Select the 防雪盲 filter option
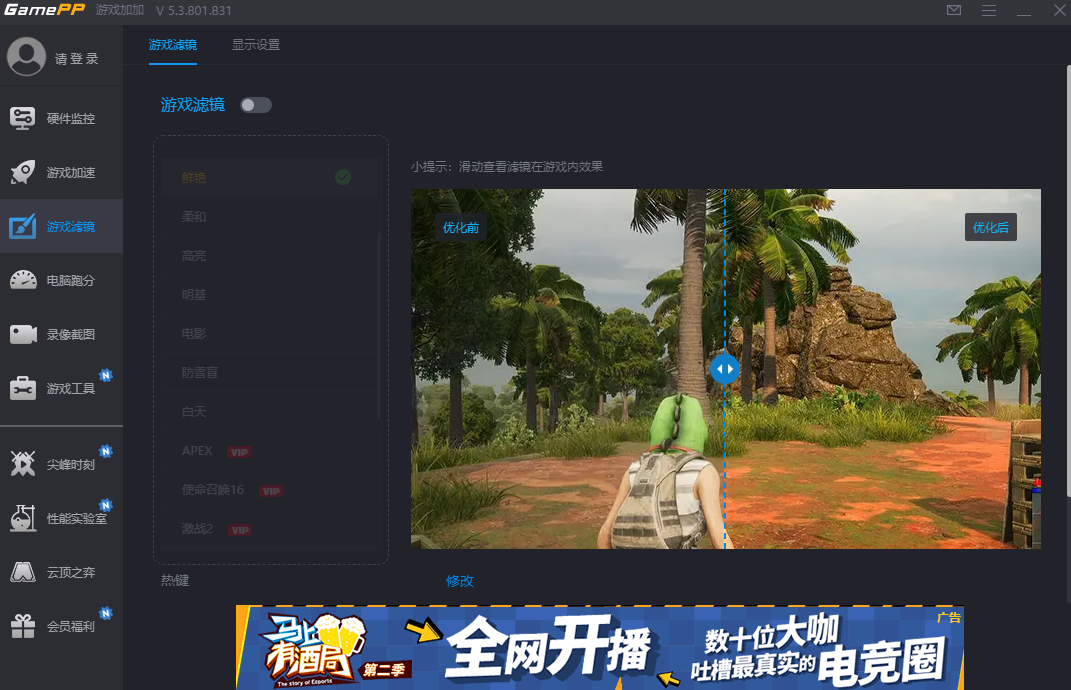 pyautogui.click(x=200, y=372)
